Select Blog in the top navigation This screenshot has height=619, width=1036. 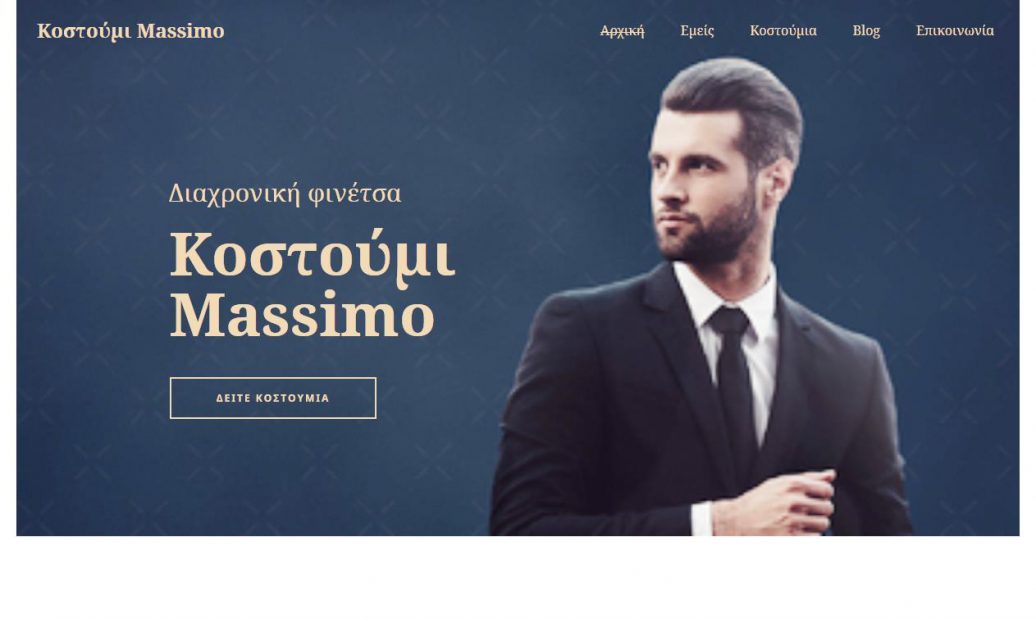[x=866, y=30]
